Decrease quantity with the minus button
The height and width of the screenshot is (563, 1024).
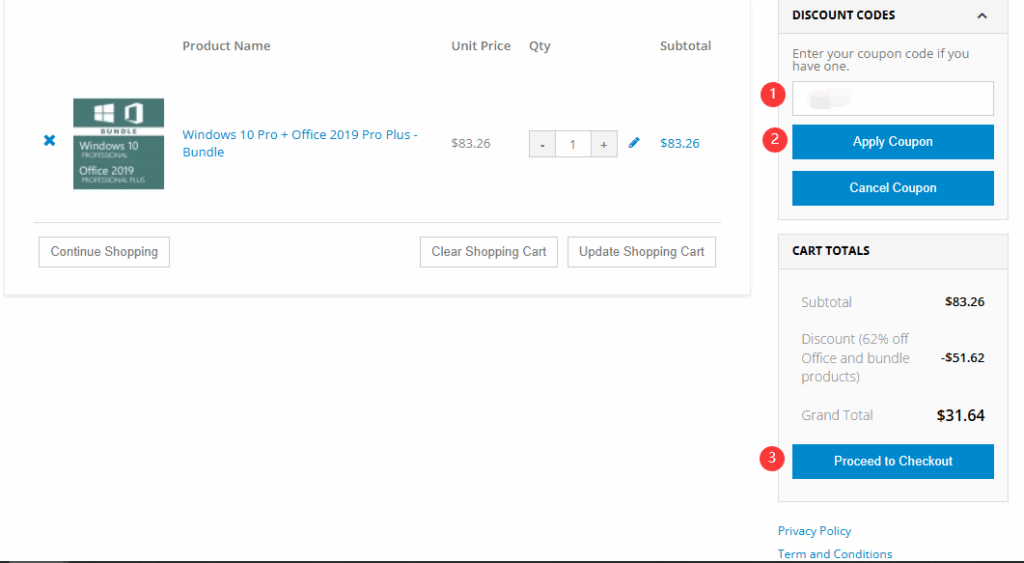point(542,144)
